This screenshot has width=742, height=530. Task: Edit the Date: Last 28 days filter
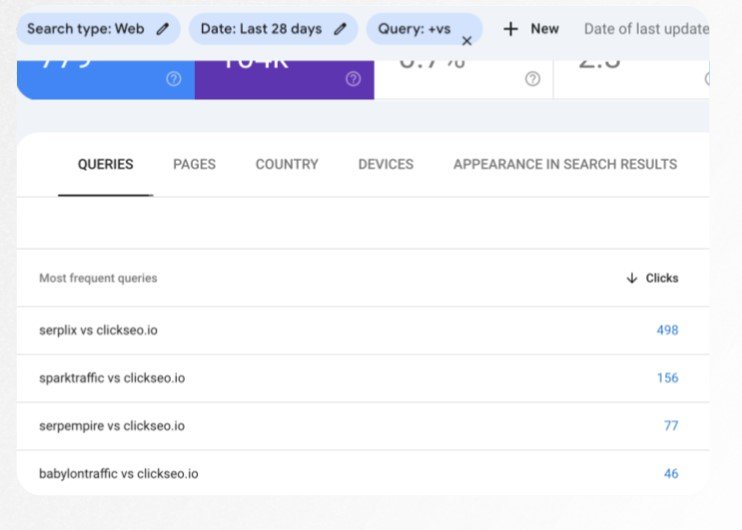[340, 29]
